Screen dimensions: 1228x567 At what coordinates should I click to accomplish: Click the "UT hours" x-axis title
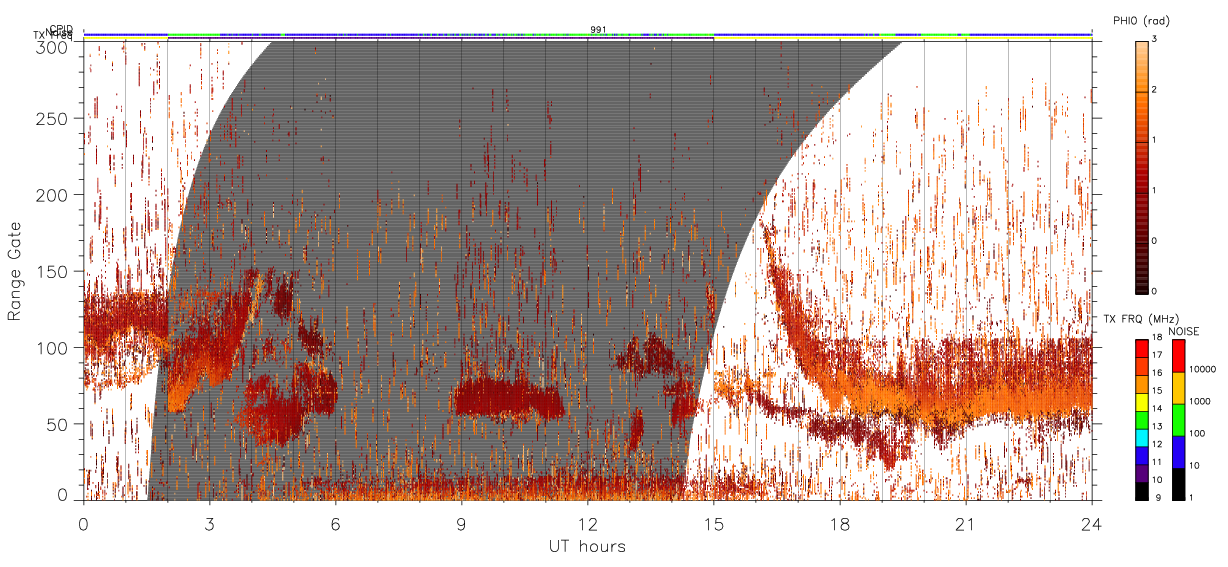pos(587,546)
